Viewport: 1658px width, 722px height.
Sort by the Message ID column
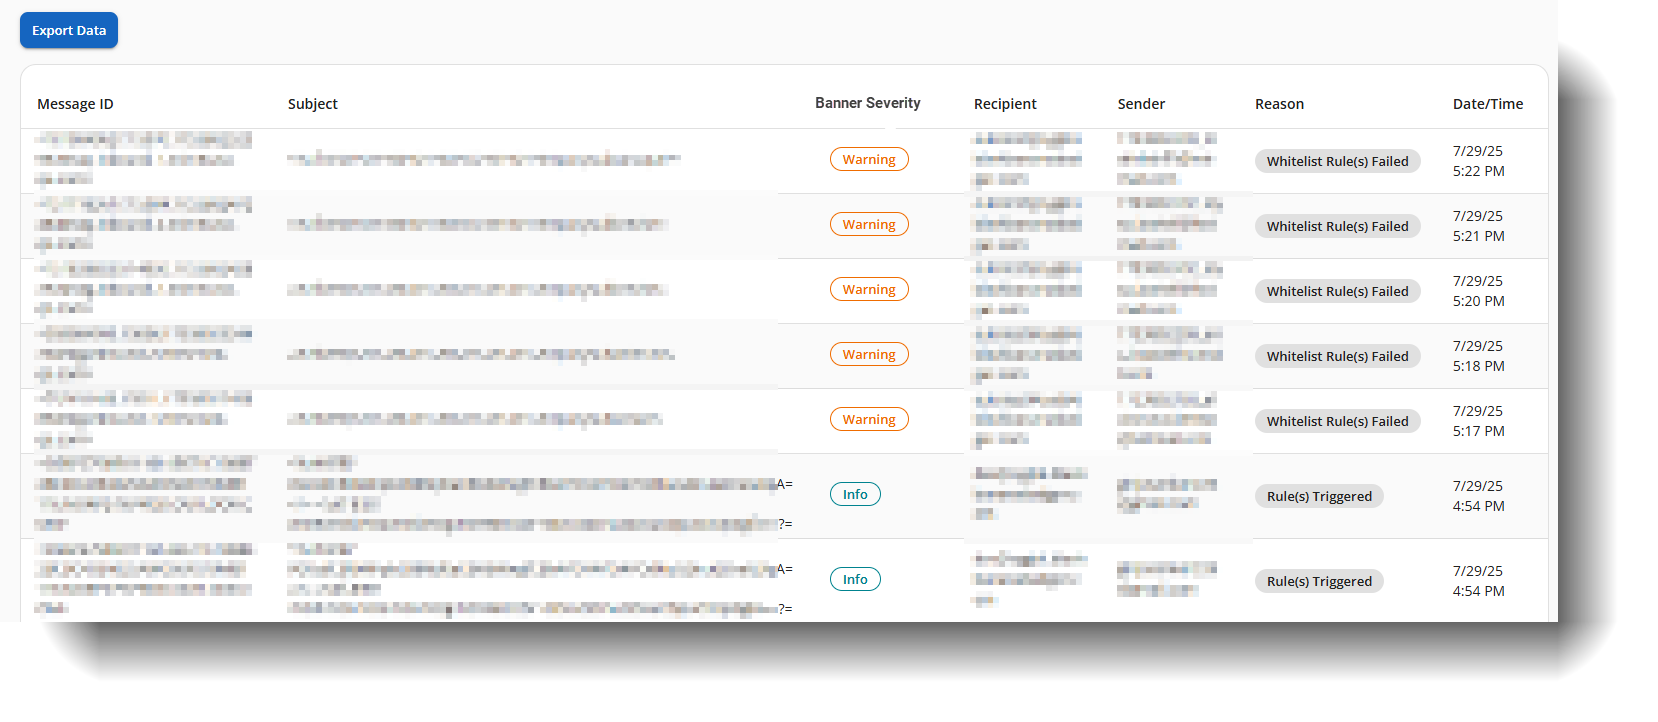pos(74,103)
